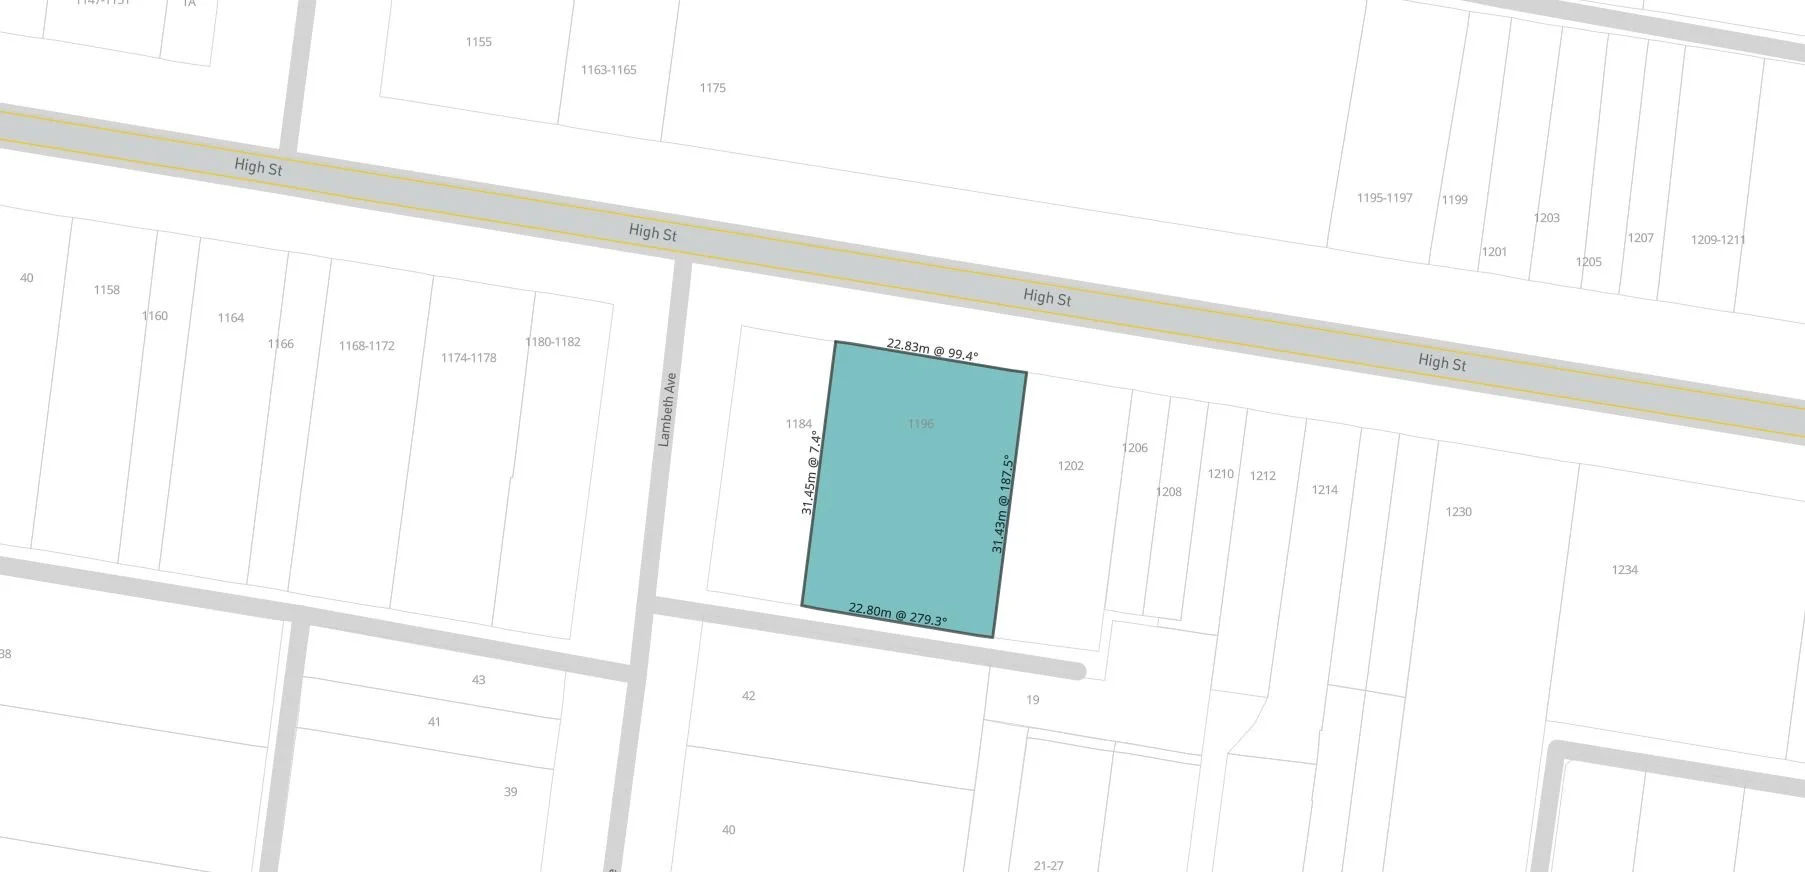The height and width of the screenshot is (872, 1805).
Task: Click the lot number 1208
Action: pyautogui.click(x=1169, y=492)
